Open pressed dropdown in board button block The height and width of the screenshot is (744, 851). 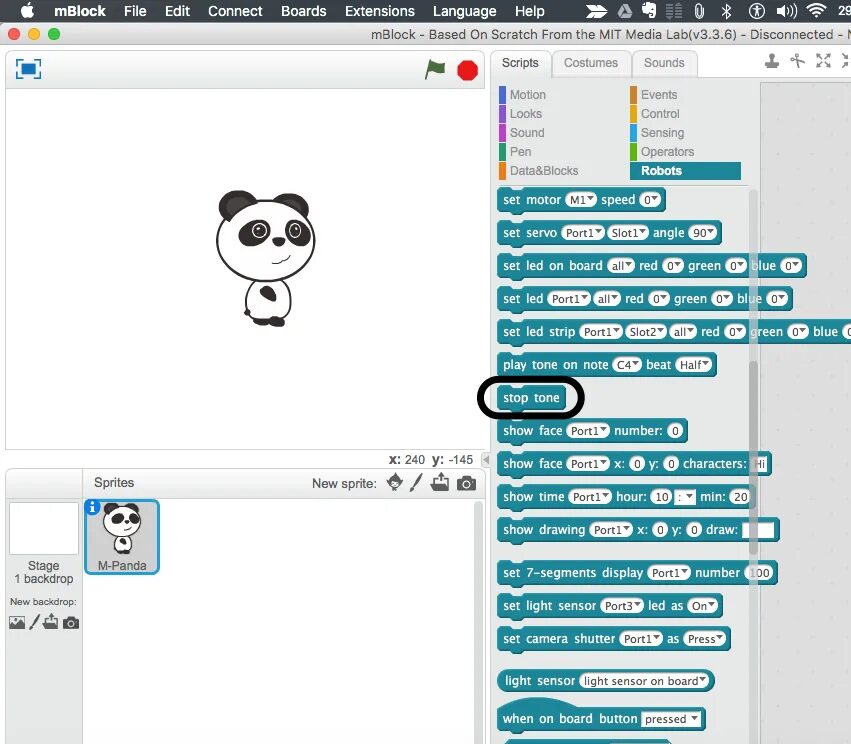(x=671, y=720)
